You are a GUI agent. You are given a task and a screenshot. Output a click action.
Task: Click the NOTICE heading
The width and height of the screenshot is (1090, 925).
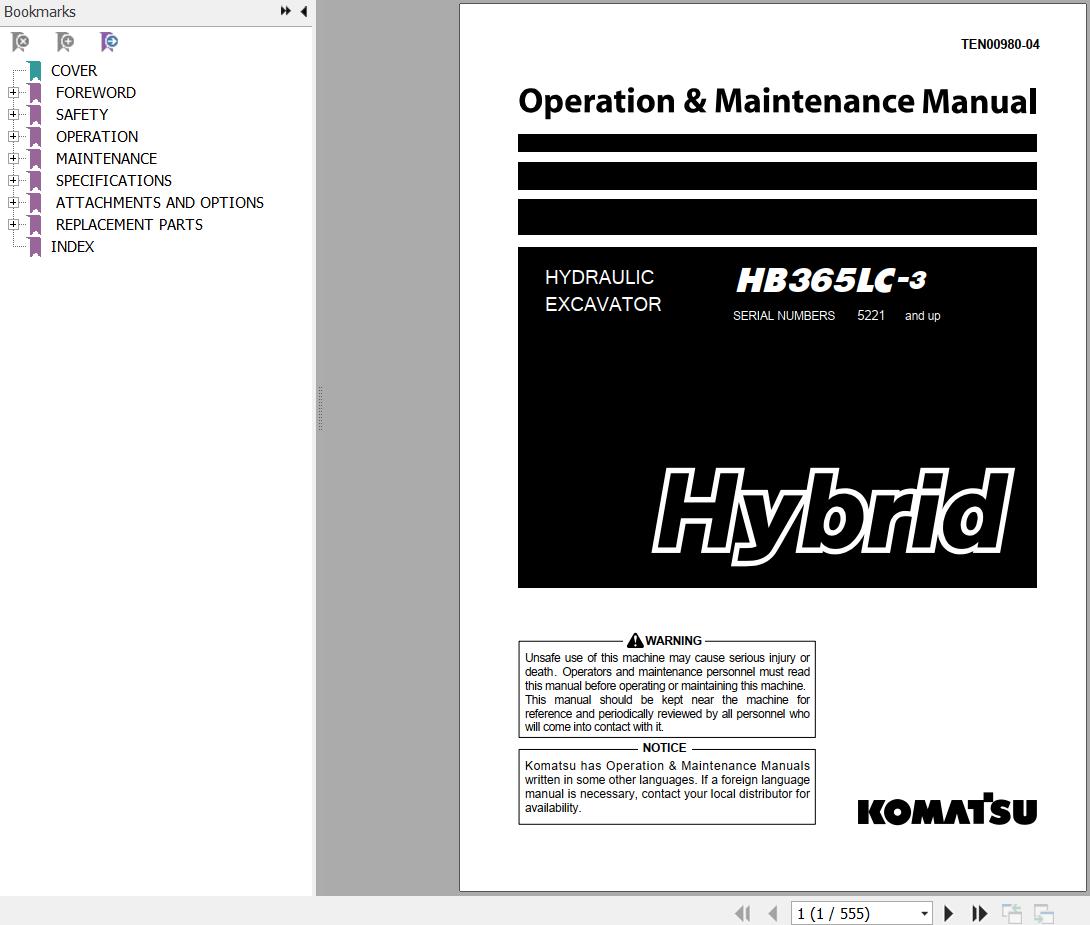(664, 748)
